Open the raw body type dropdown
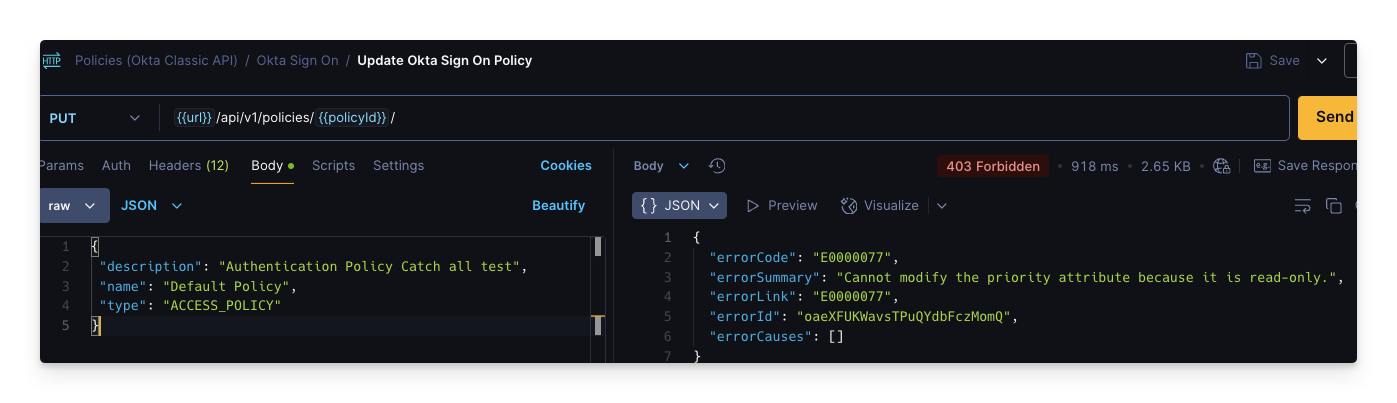The width and height of the screenshot is (1397, 403). pyautogui.click(x=73, y=205)
